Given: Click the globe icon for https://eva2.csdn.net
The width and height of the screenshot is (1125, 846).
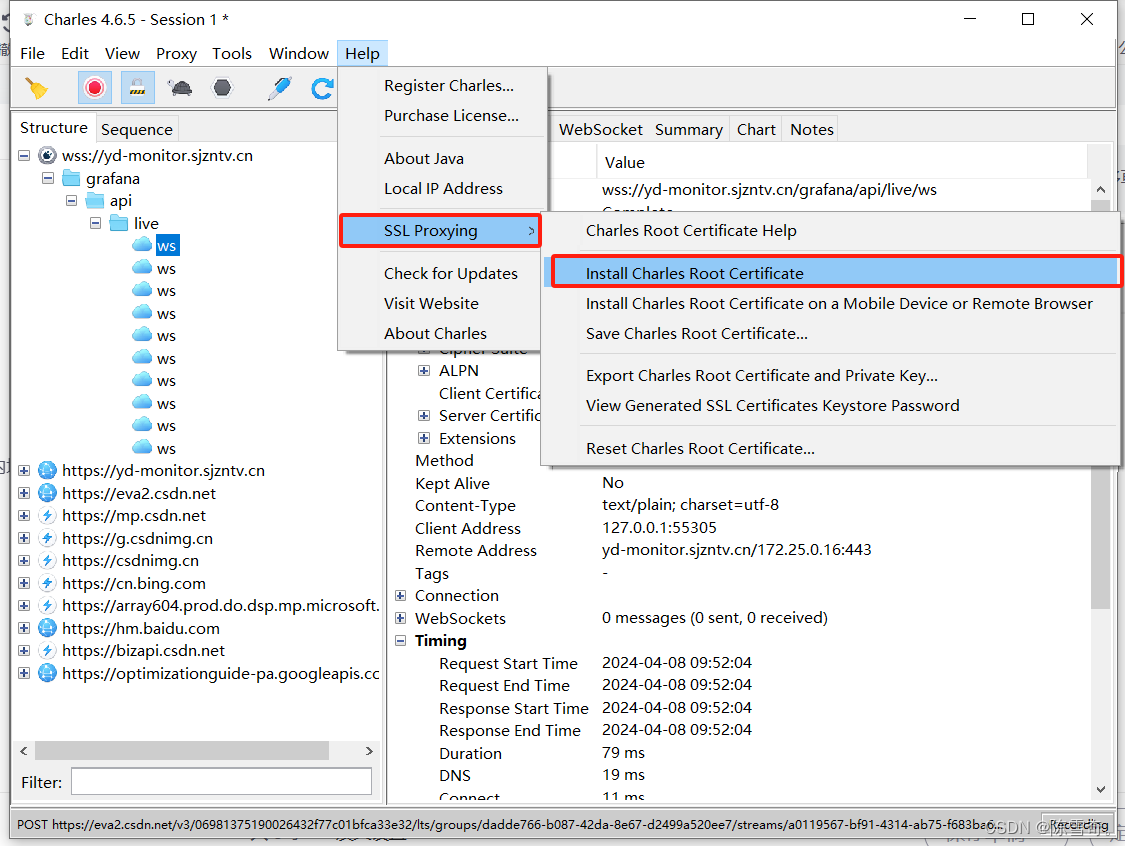Looking at the screenshot, I should 47,493.
